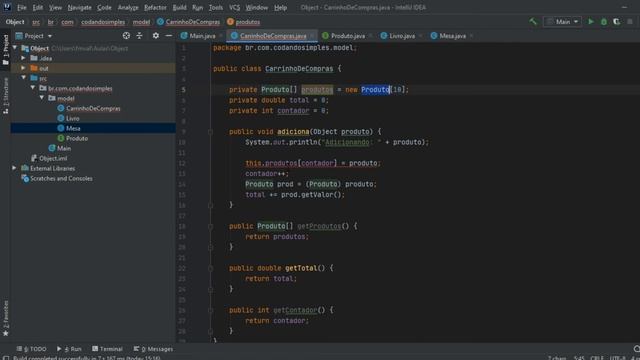Open the Terminal tool window
640x360 pixels.
point(107,349)
